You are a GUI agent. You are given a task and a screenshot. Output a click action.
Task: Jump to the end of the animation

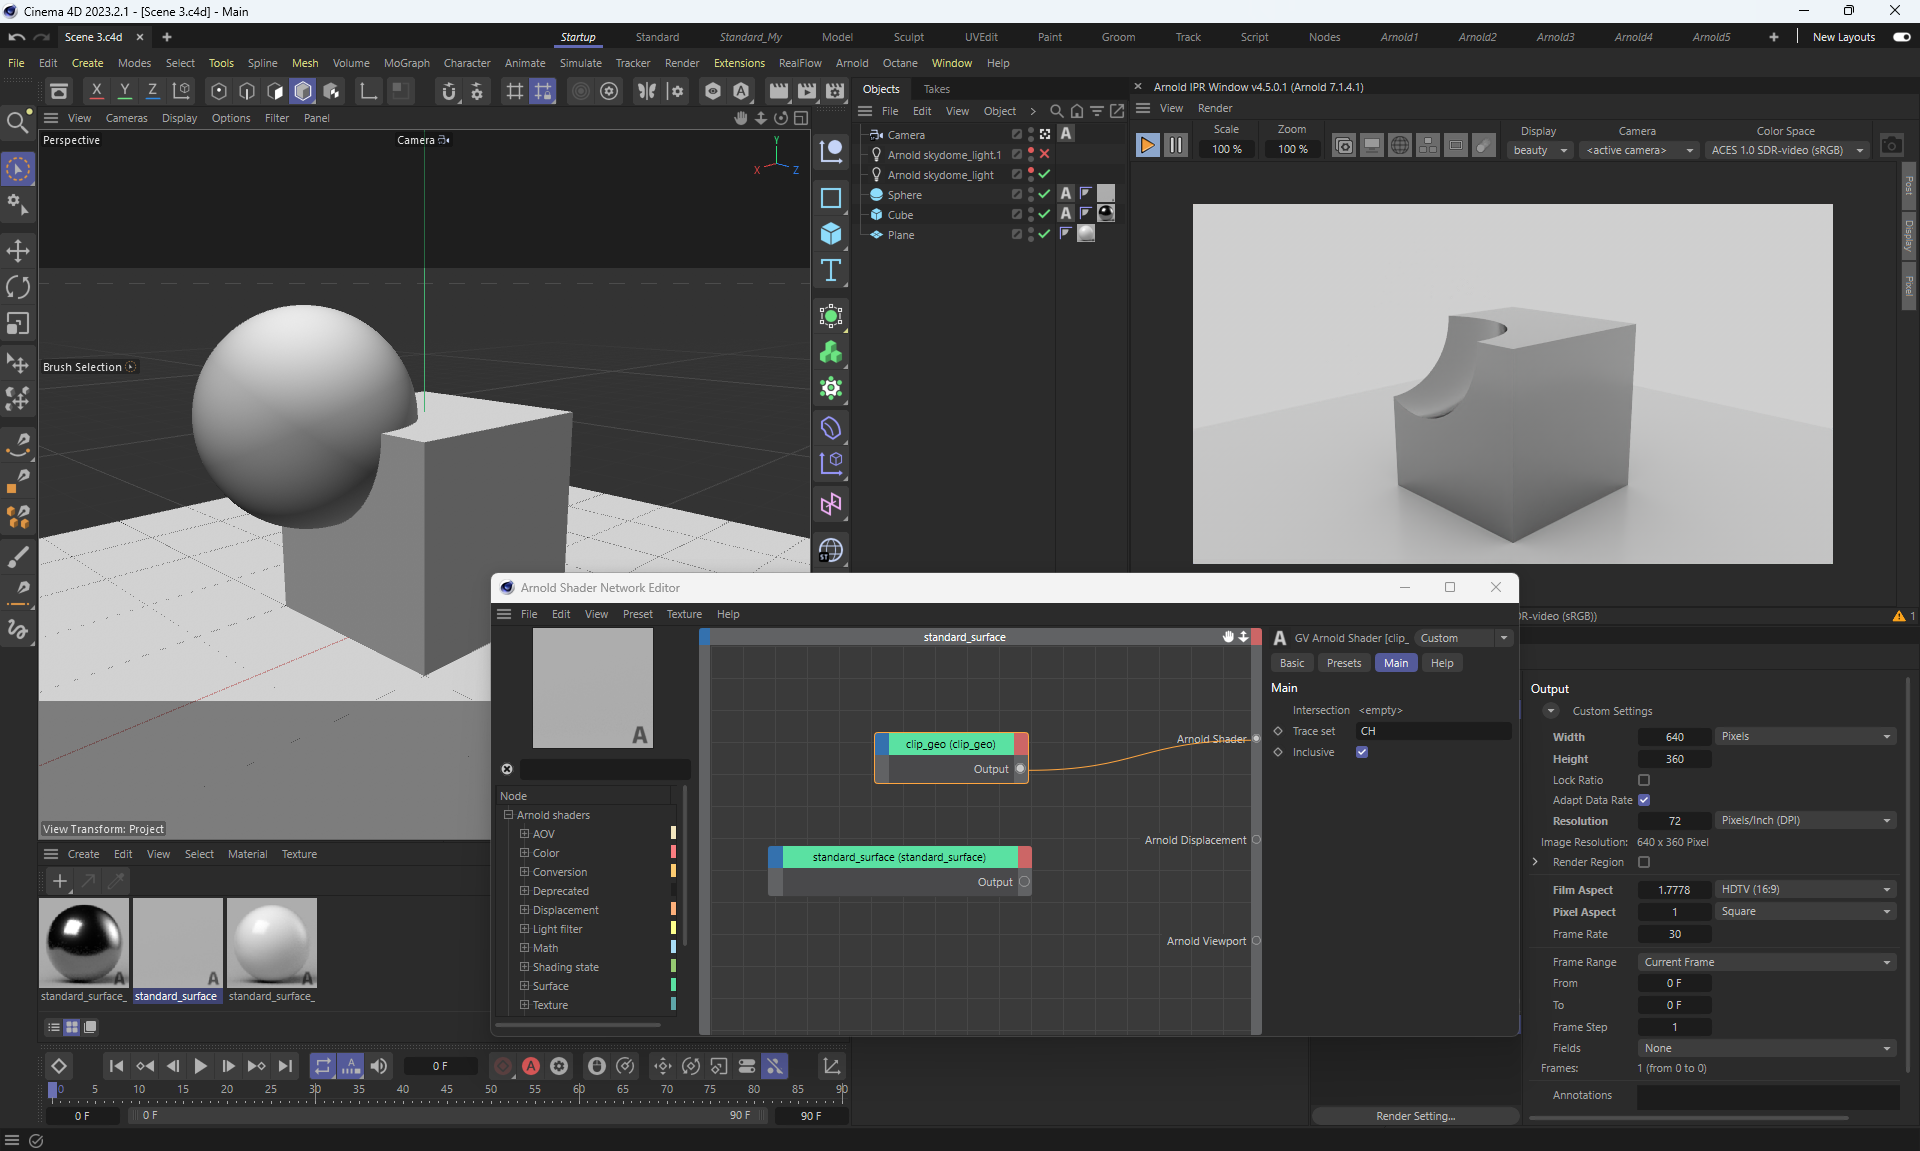[x=286, y=1066]
